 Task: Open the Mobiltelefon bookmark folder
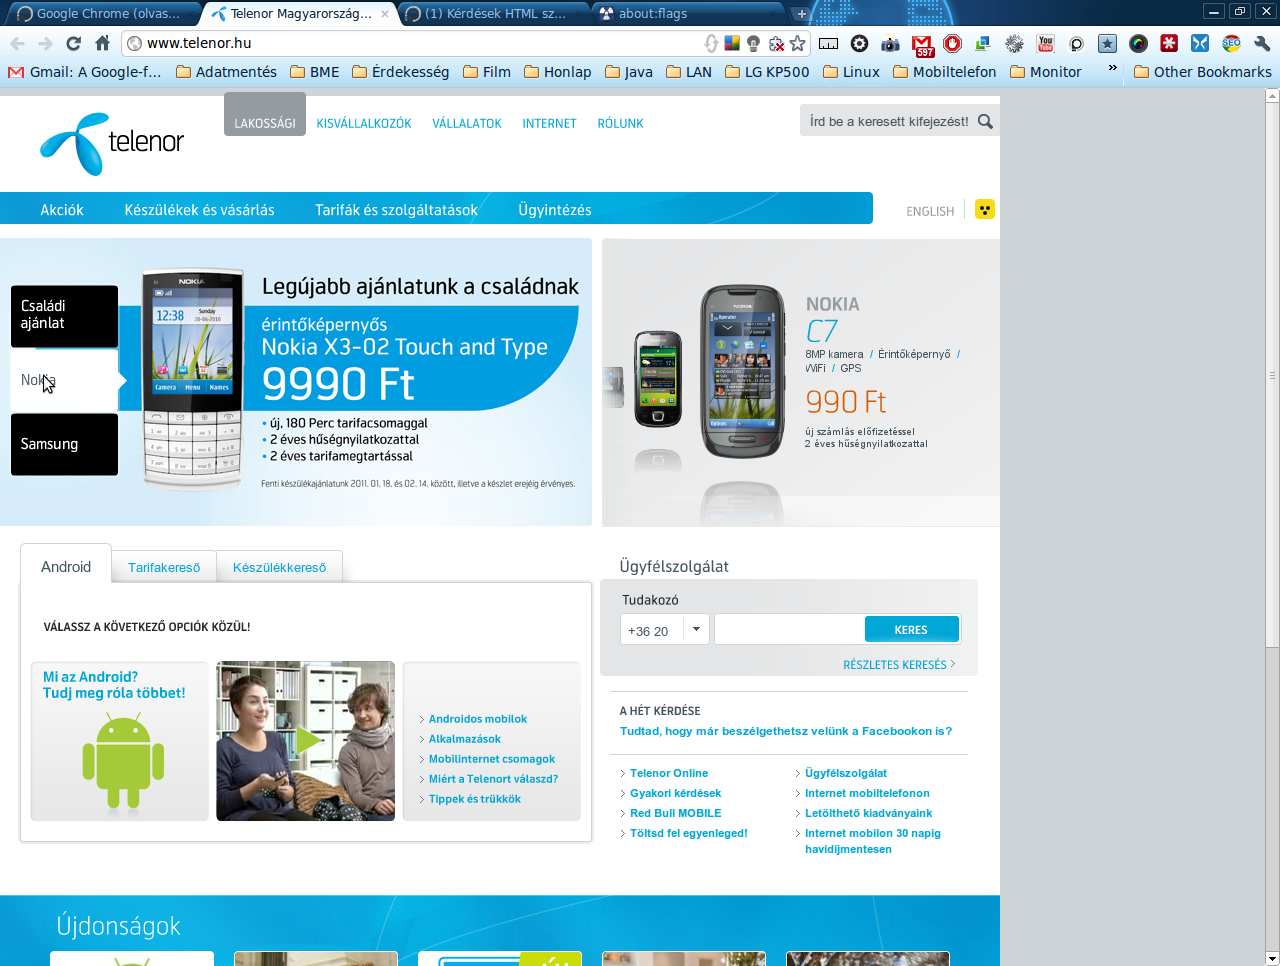point(944,72)
